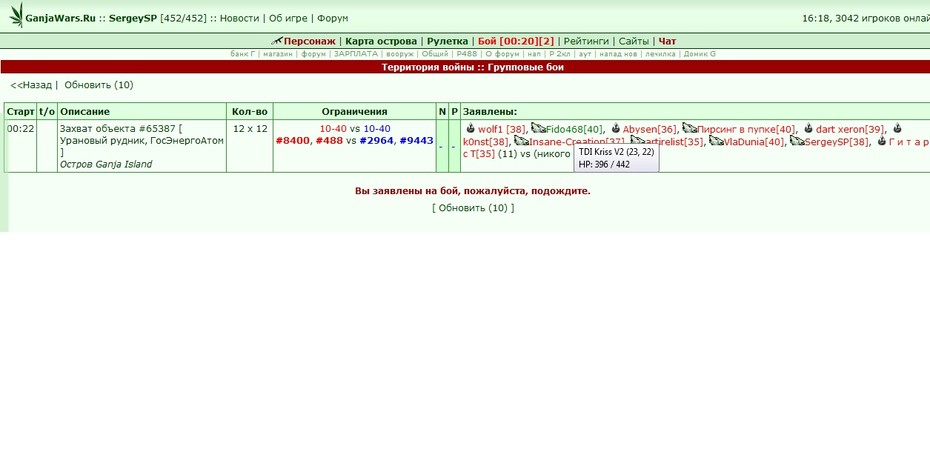Screen dimensions: 930x455
Task: Click the syndicate icon next to Fido468[40]
Action: pyautogui.click(x=538, y=128)
